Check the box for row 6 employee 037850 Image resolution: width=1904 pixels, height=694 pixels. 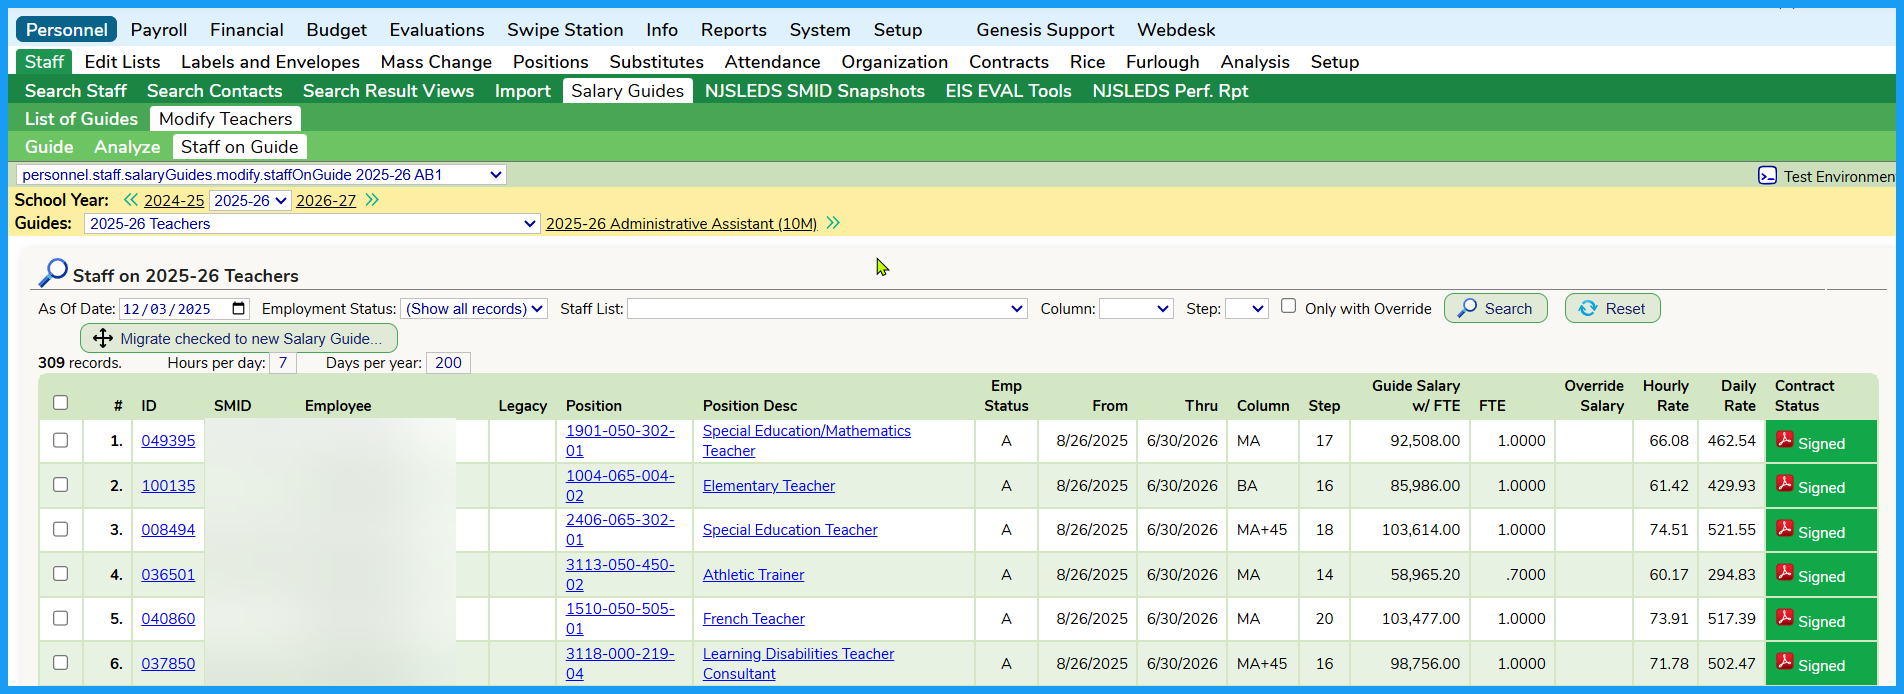[x=60, y=662]
